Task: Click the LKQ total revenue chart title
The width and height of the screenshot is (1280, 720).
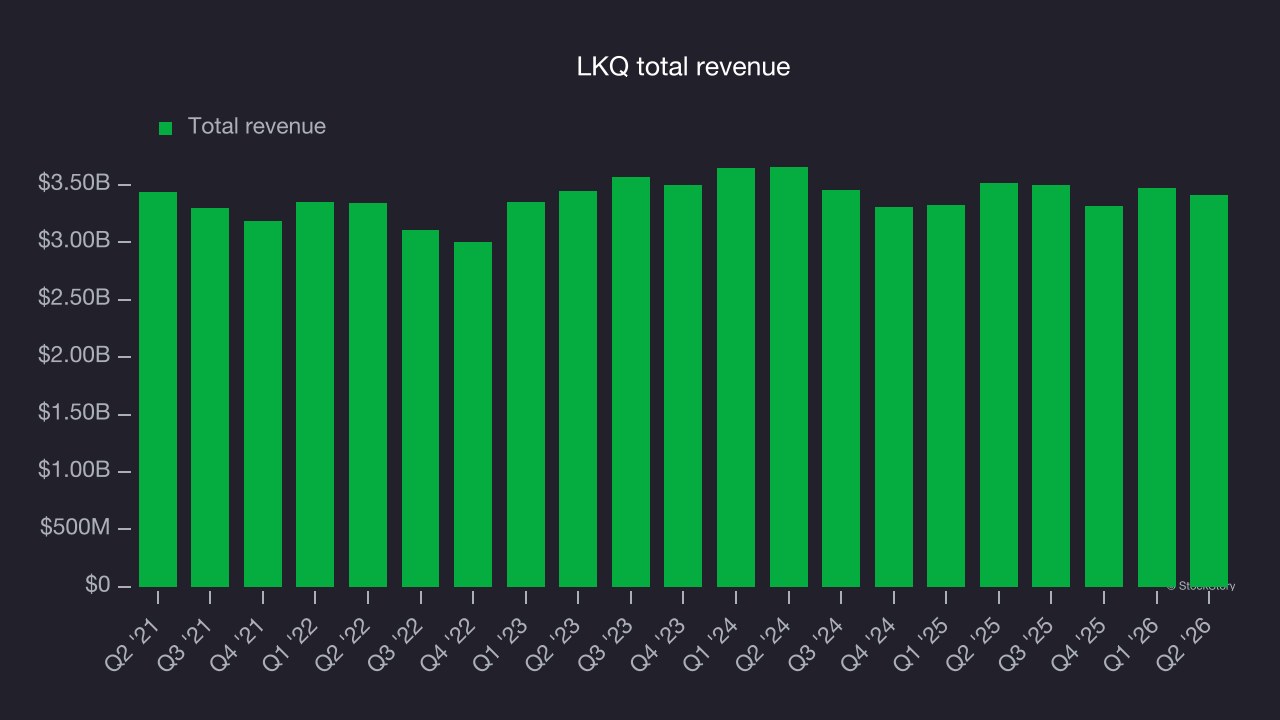Action: coord(683,67)
